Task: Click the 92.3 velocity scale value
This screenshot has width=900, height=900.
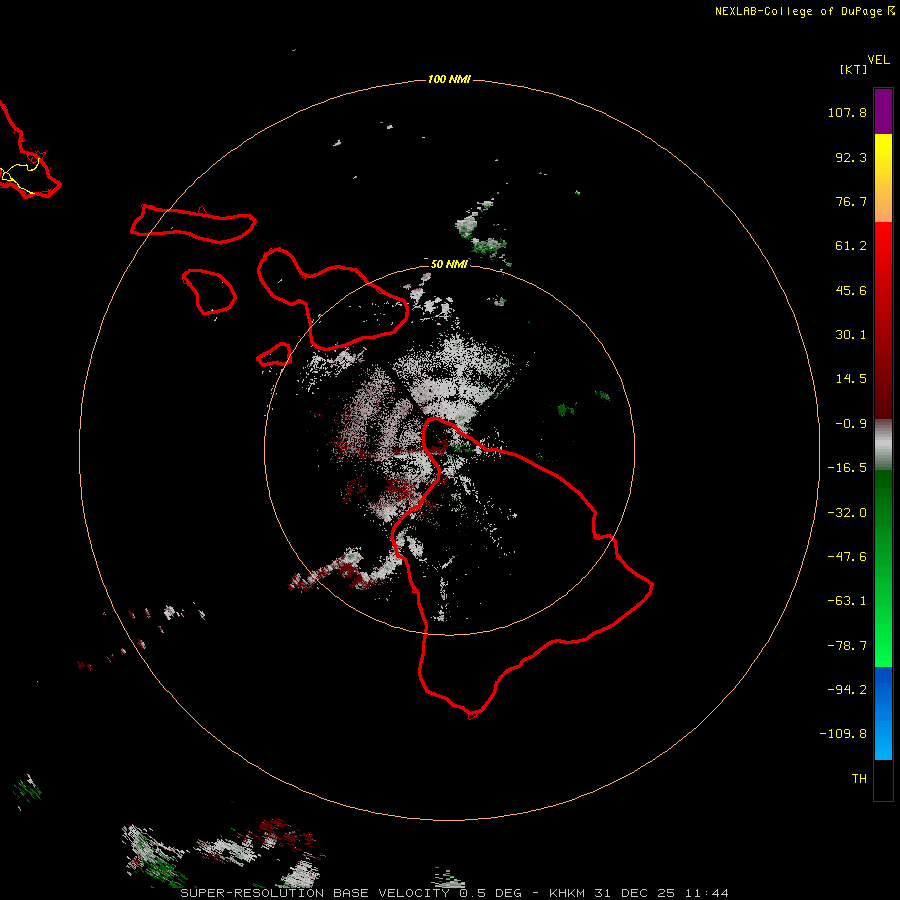Action: 851,157
